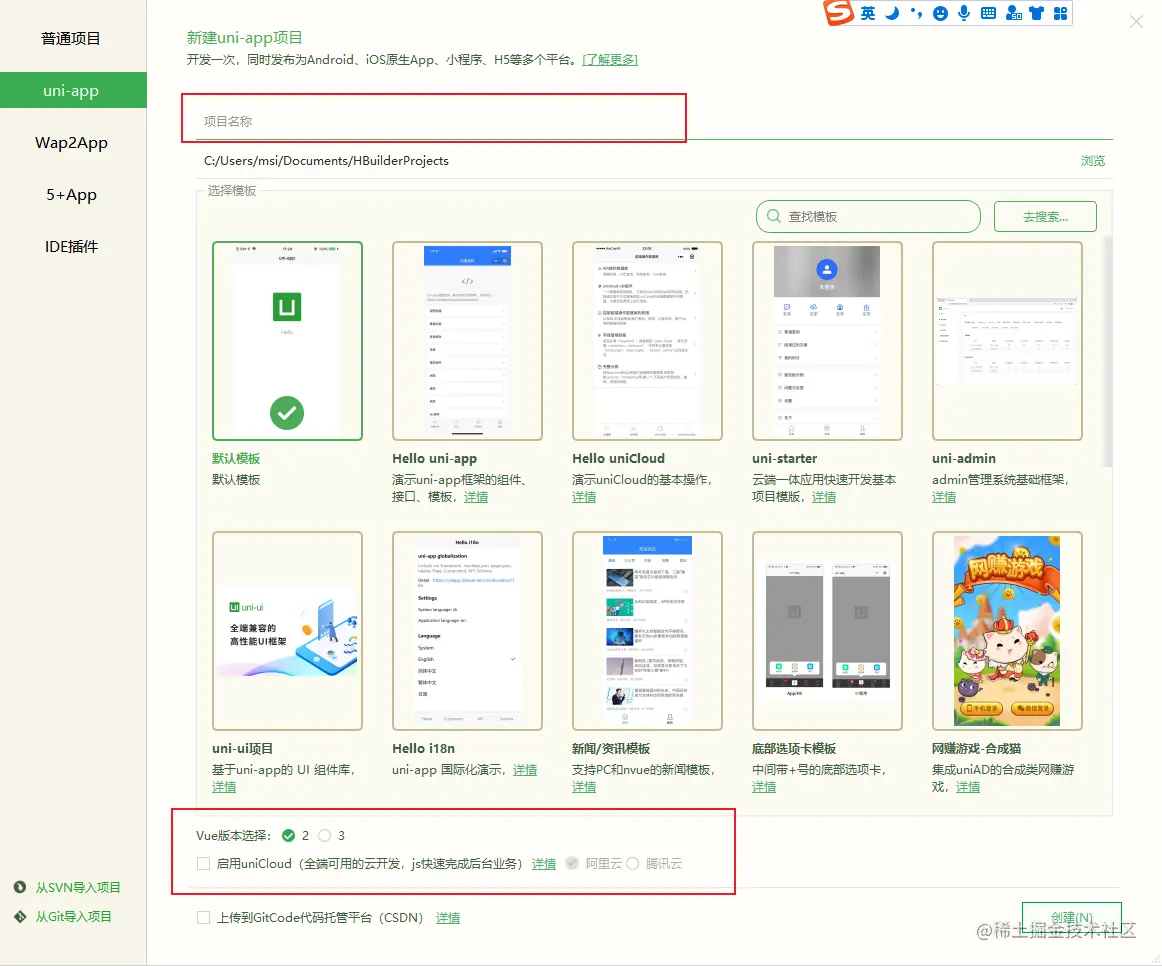Viewport: 1162px width, 966px height.
Task: Open 详情 link under Hello i18n
Action: (x=525, y=770)
